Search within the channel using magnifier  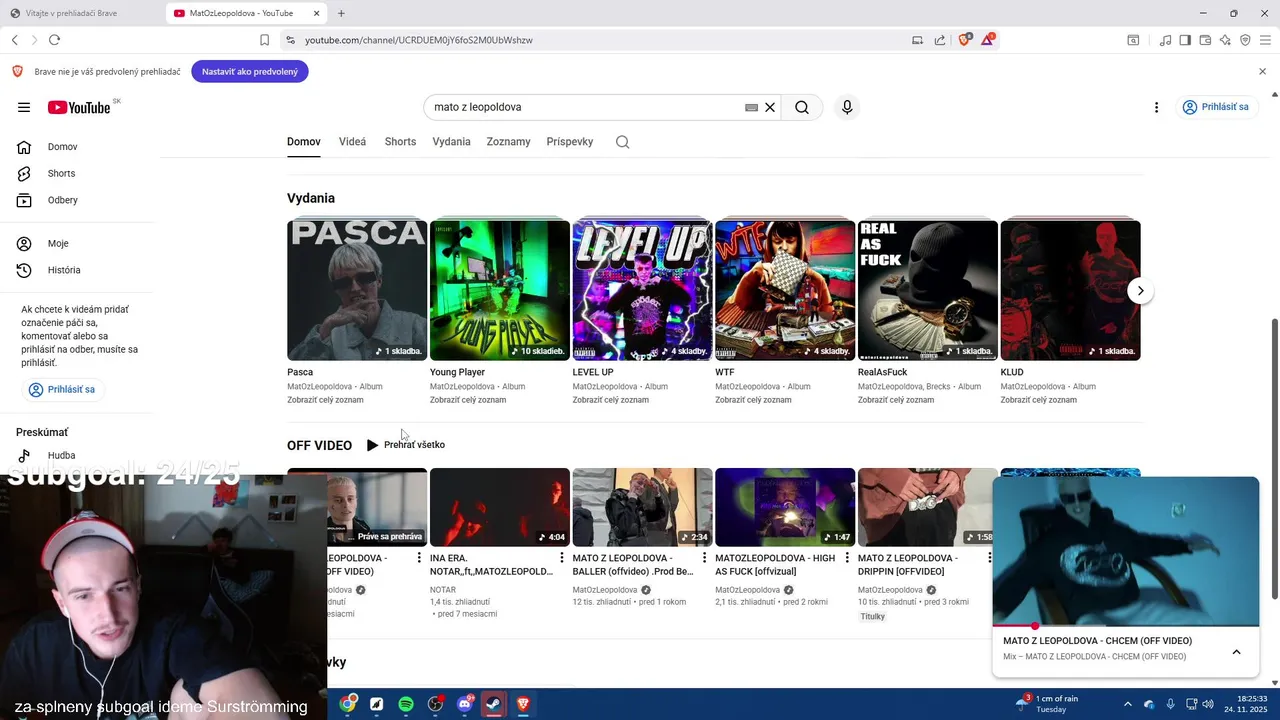pyautogui.click(x=622, y=142)
